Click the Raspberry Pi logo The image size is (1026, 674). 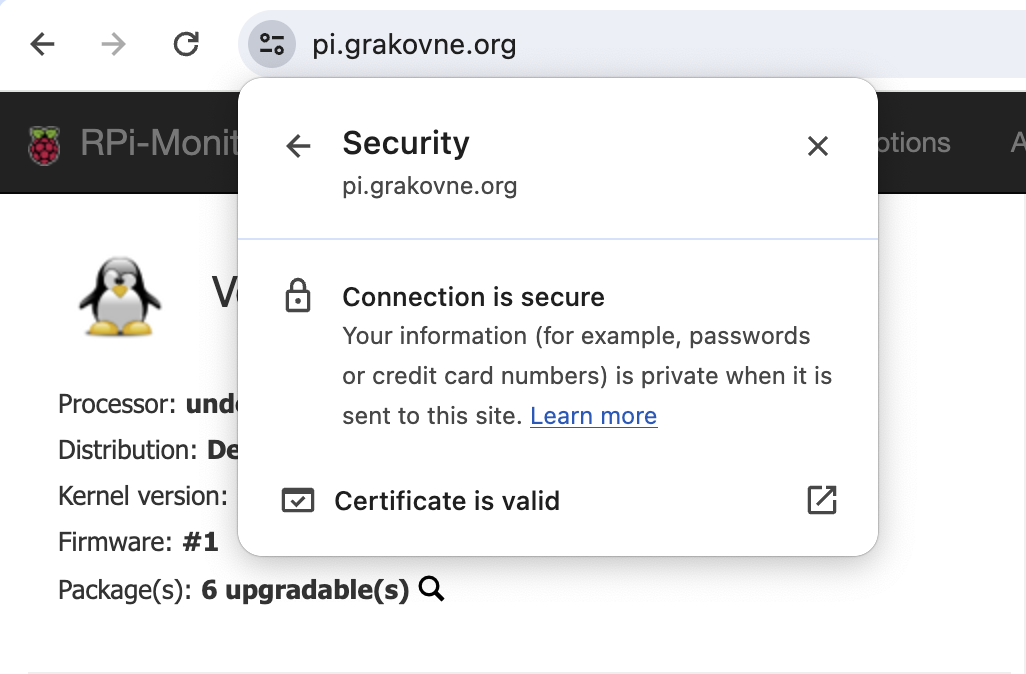(x=43, y=145)
